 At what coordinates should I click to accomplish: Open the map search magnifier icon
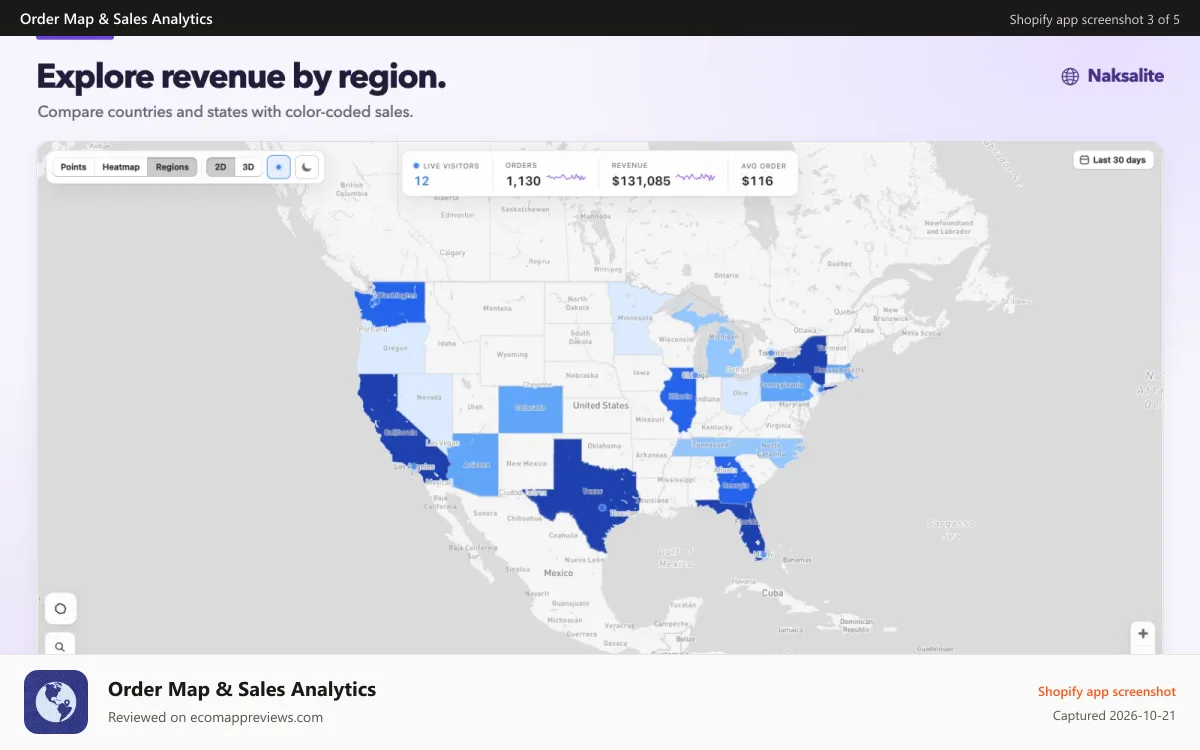[x=60, y=646]
